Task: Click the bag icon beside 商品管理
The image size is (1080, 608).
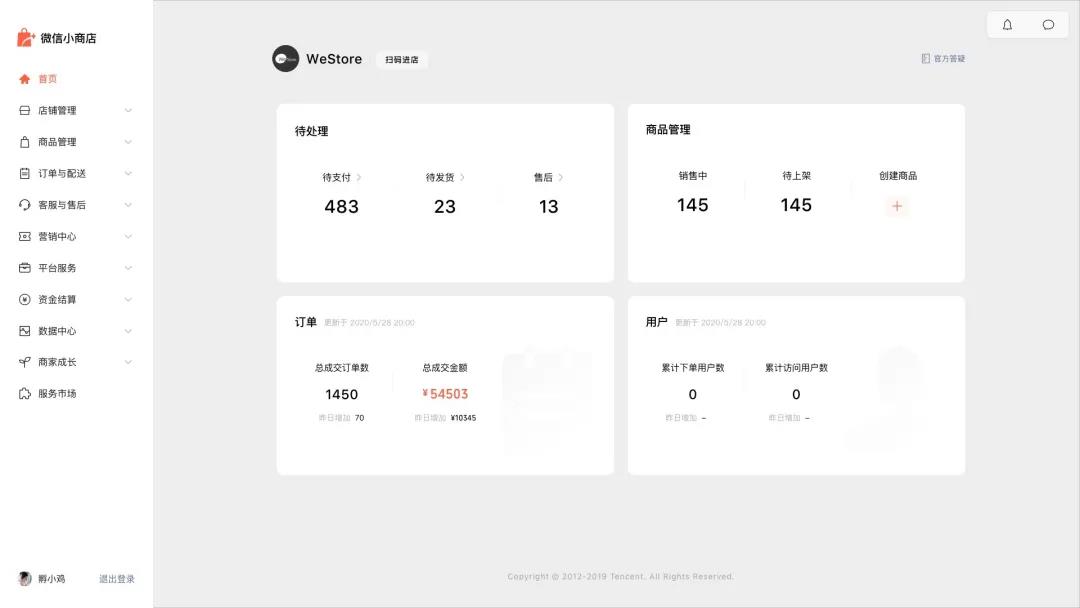Action: click(25, 142)
